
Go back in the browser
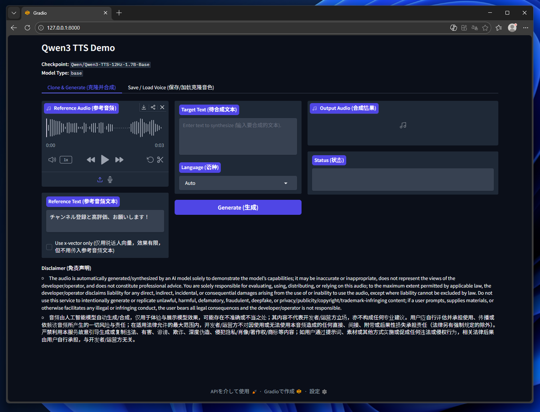[14, 28]
